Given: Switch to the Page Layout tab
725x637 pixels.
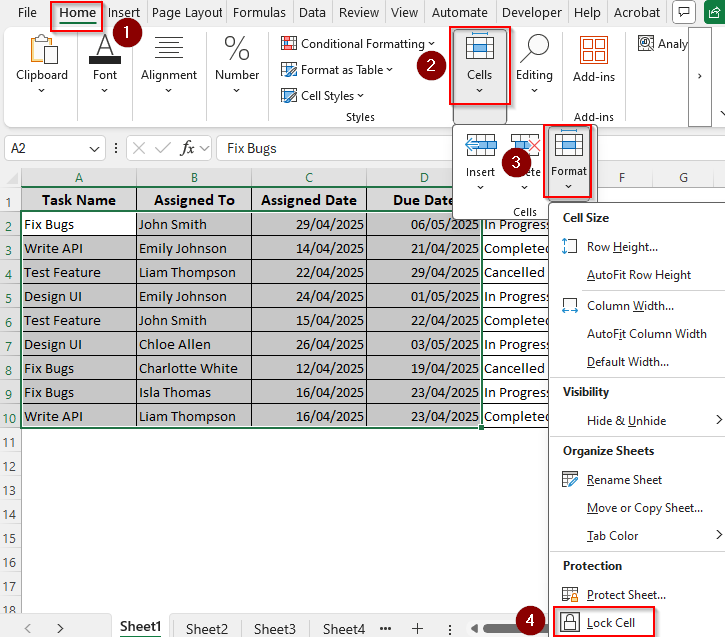Looking at the screenshot, I should click(186, 13).
